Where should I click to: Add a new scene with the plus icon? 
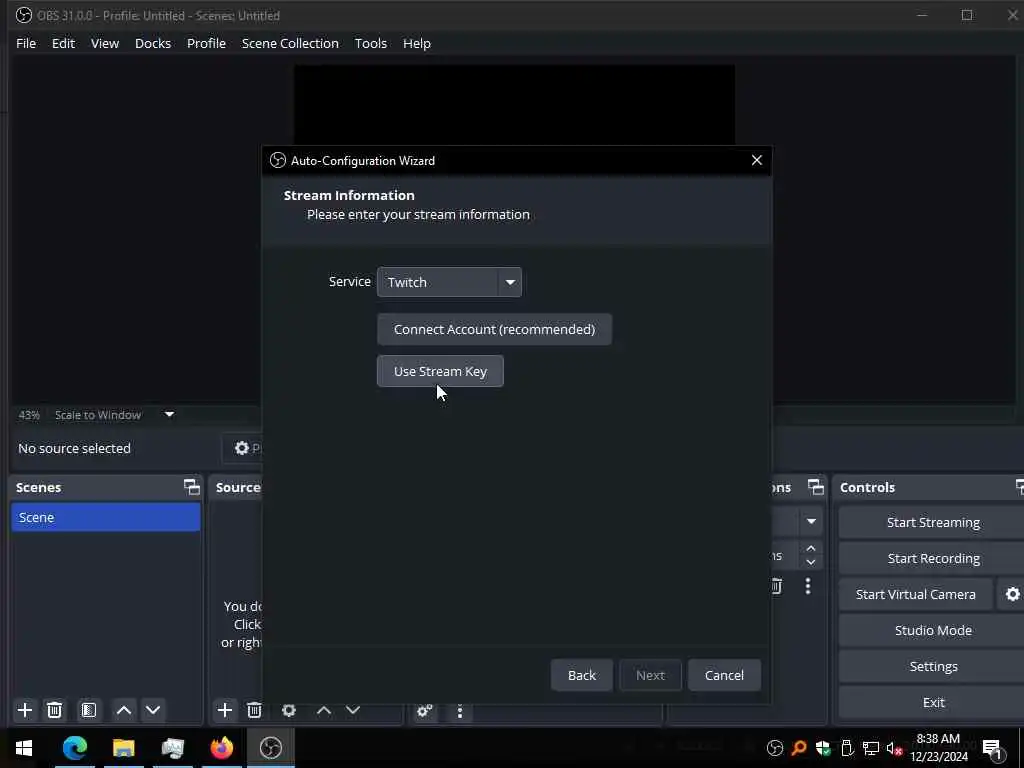click(x=25, y=710)
